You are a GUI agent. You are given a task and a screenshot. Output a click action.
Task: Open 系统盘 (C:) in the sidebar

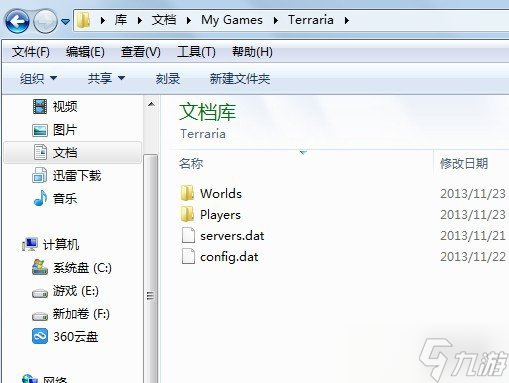click(82, 268)
